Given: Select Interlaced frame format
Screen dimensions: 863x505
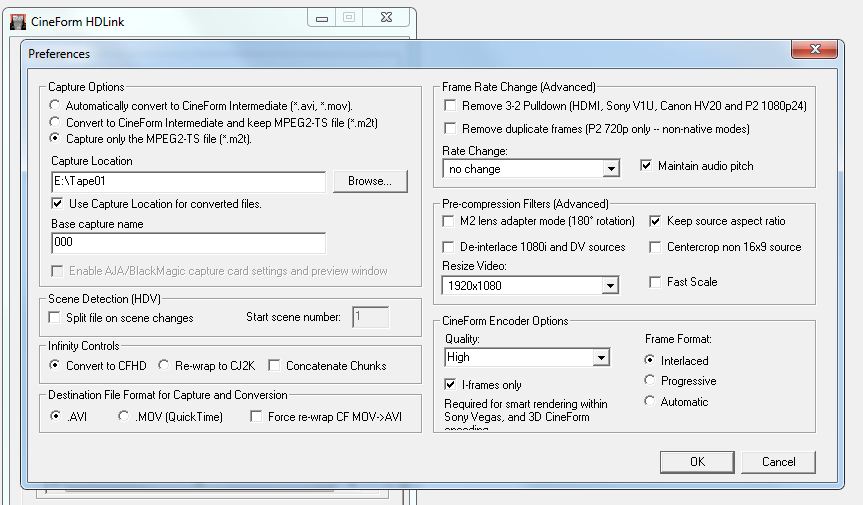Looking at the screenshot, I should (x=649, y=360).
